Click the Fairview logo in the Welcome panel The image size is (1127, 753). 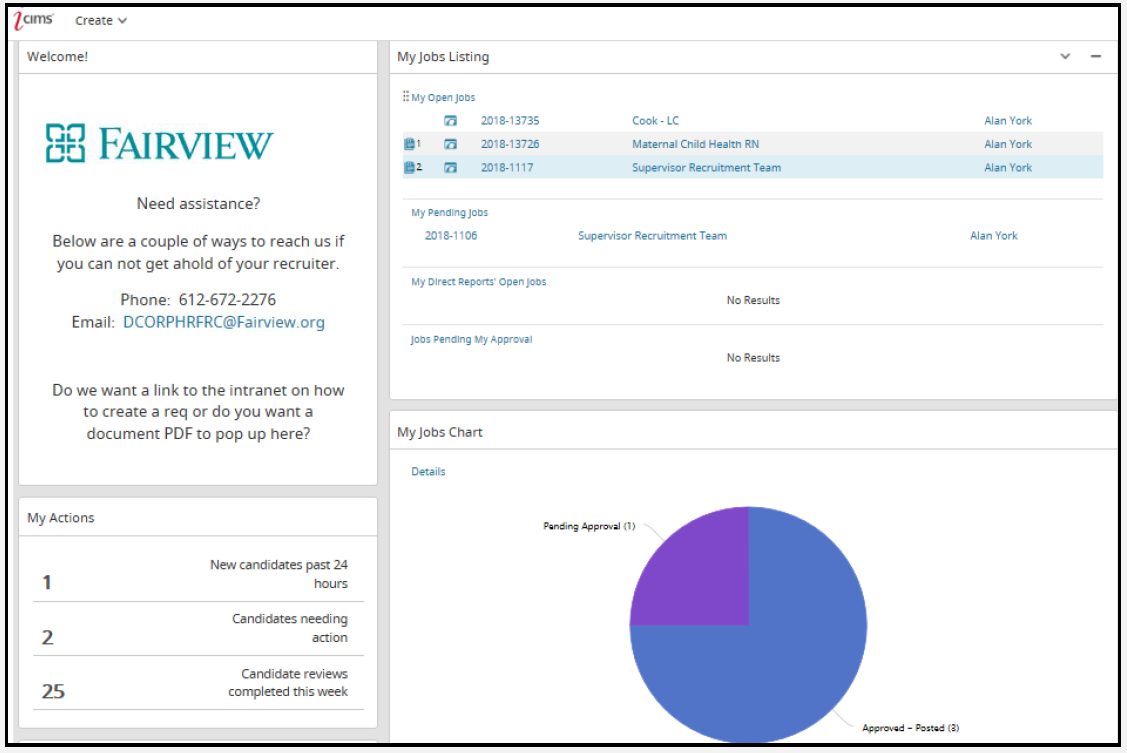pos(159,143)
